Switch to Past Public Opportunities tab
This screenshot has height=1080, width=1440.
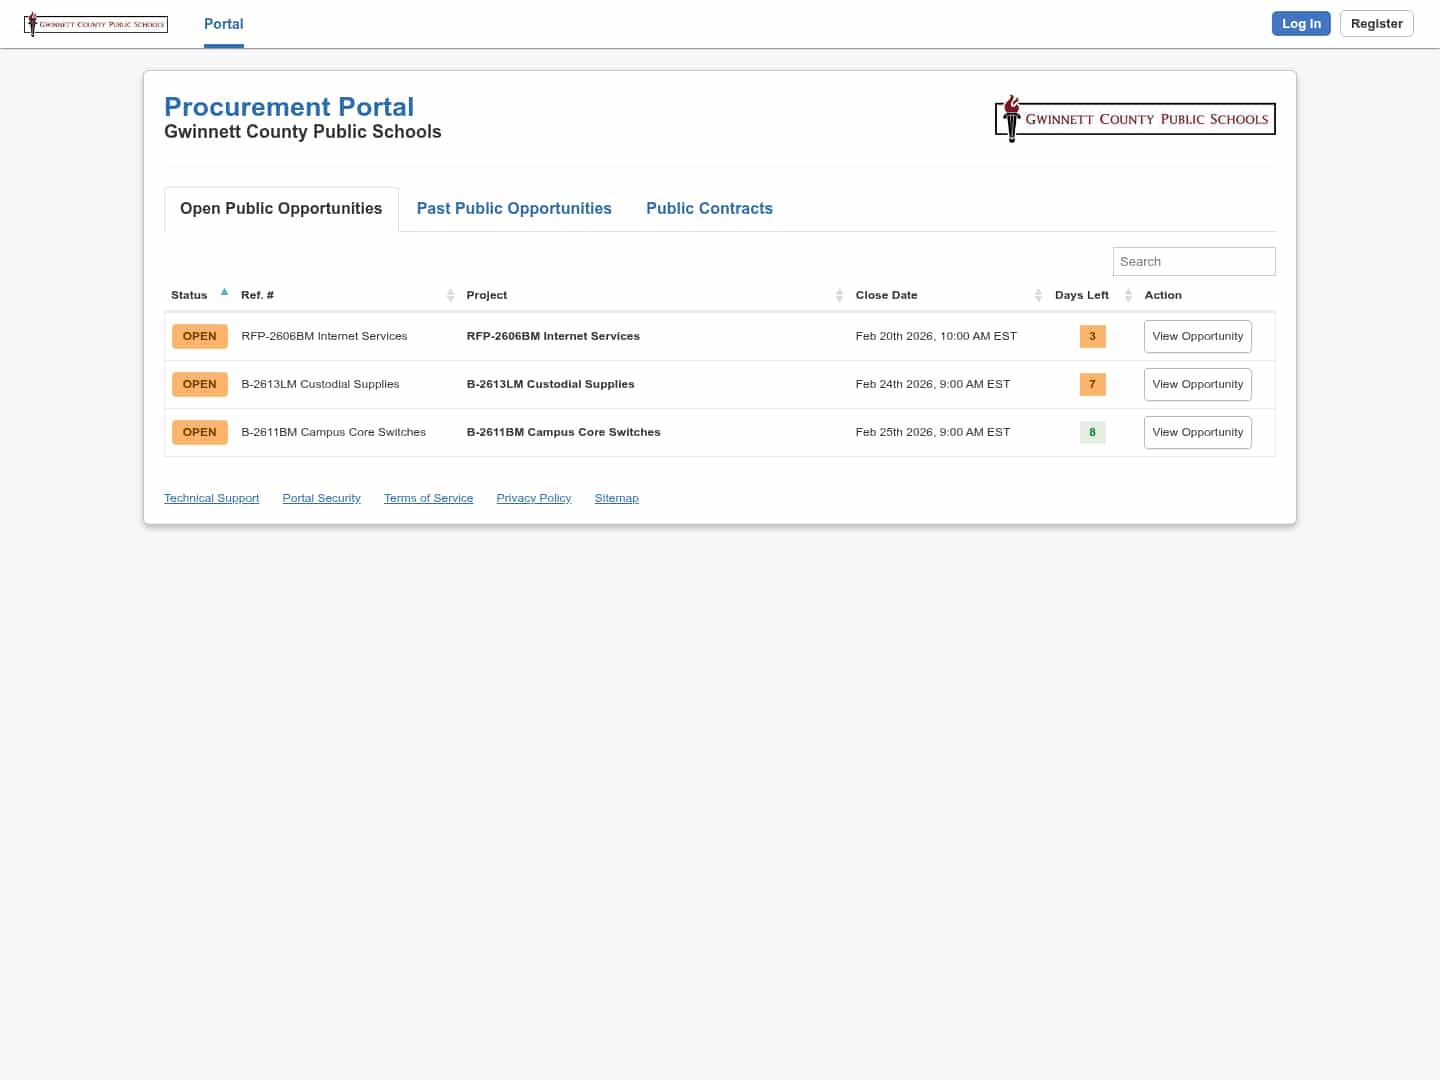514,208
